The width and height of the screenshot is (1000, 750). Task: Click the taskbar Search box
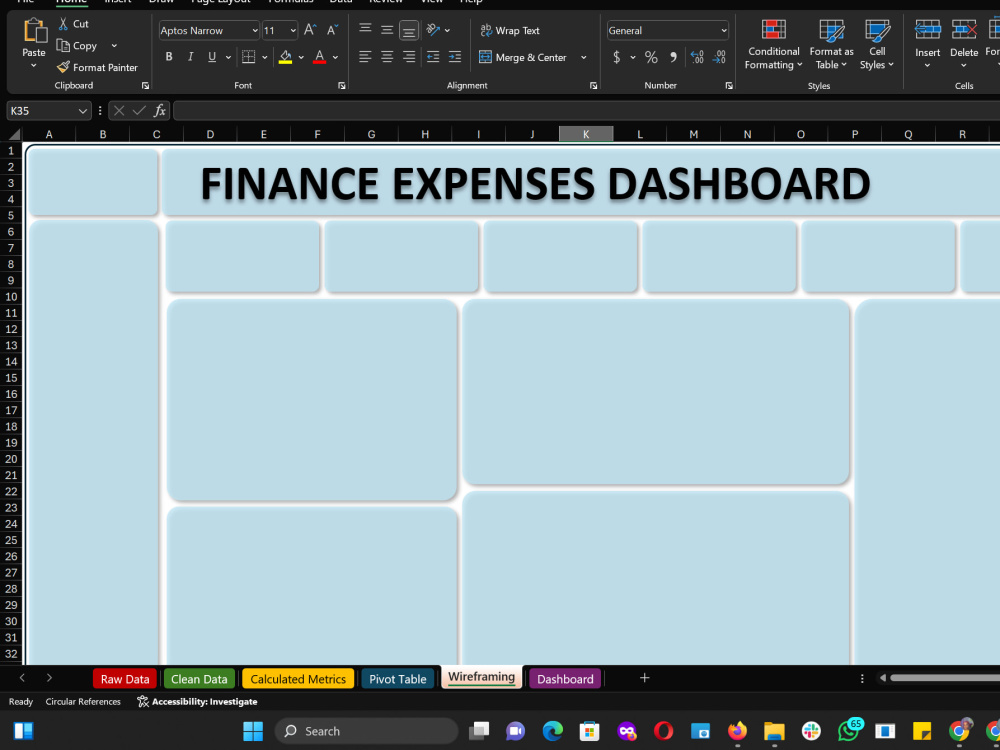click(366, 731)
